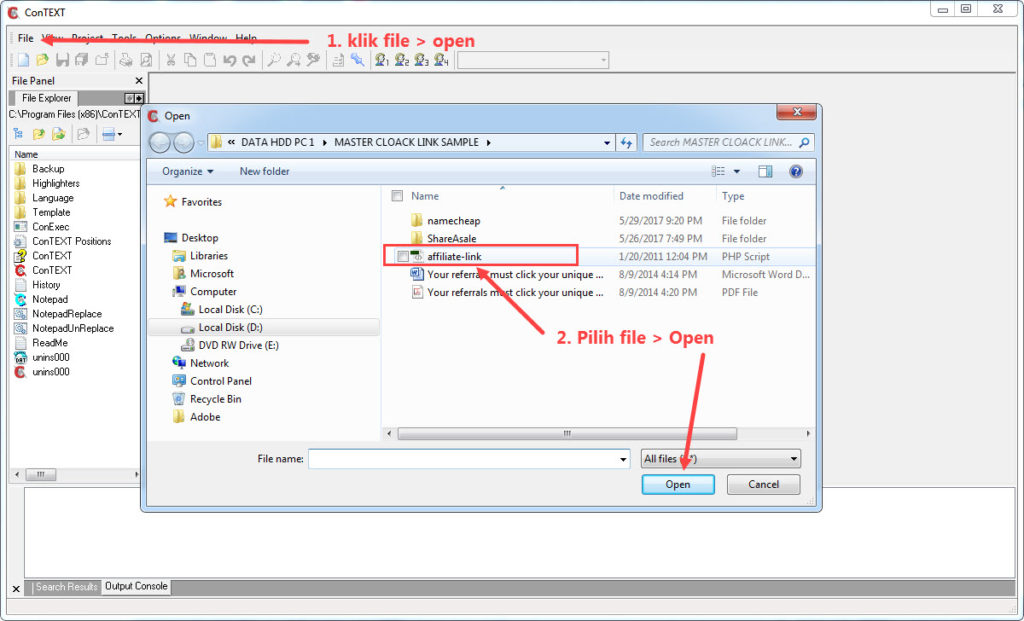Toggle the preview pane icon in dialog
The image size is (1024, 621).
[765, 172]
